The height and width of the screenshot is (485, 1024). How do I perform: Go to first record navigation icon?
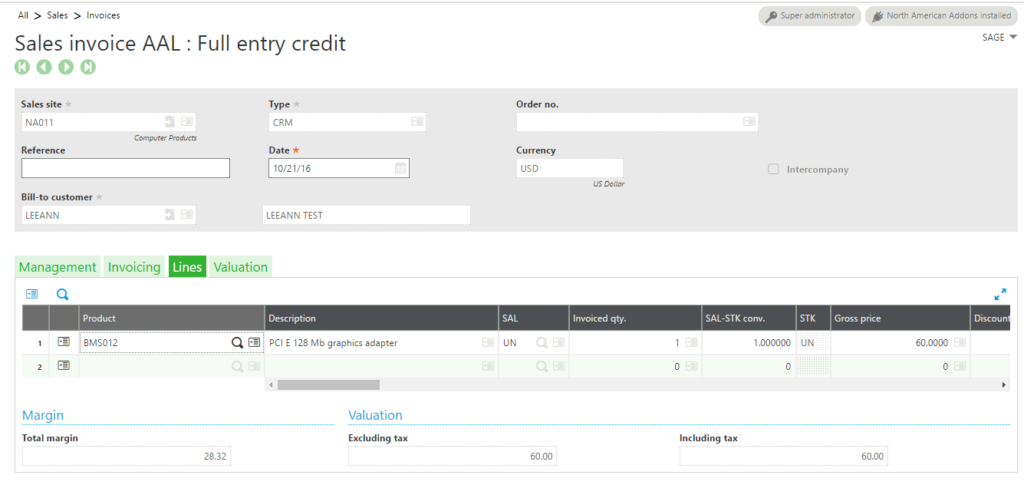[x=22, y=67]
